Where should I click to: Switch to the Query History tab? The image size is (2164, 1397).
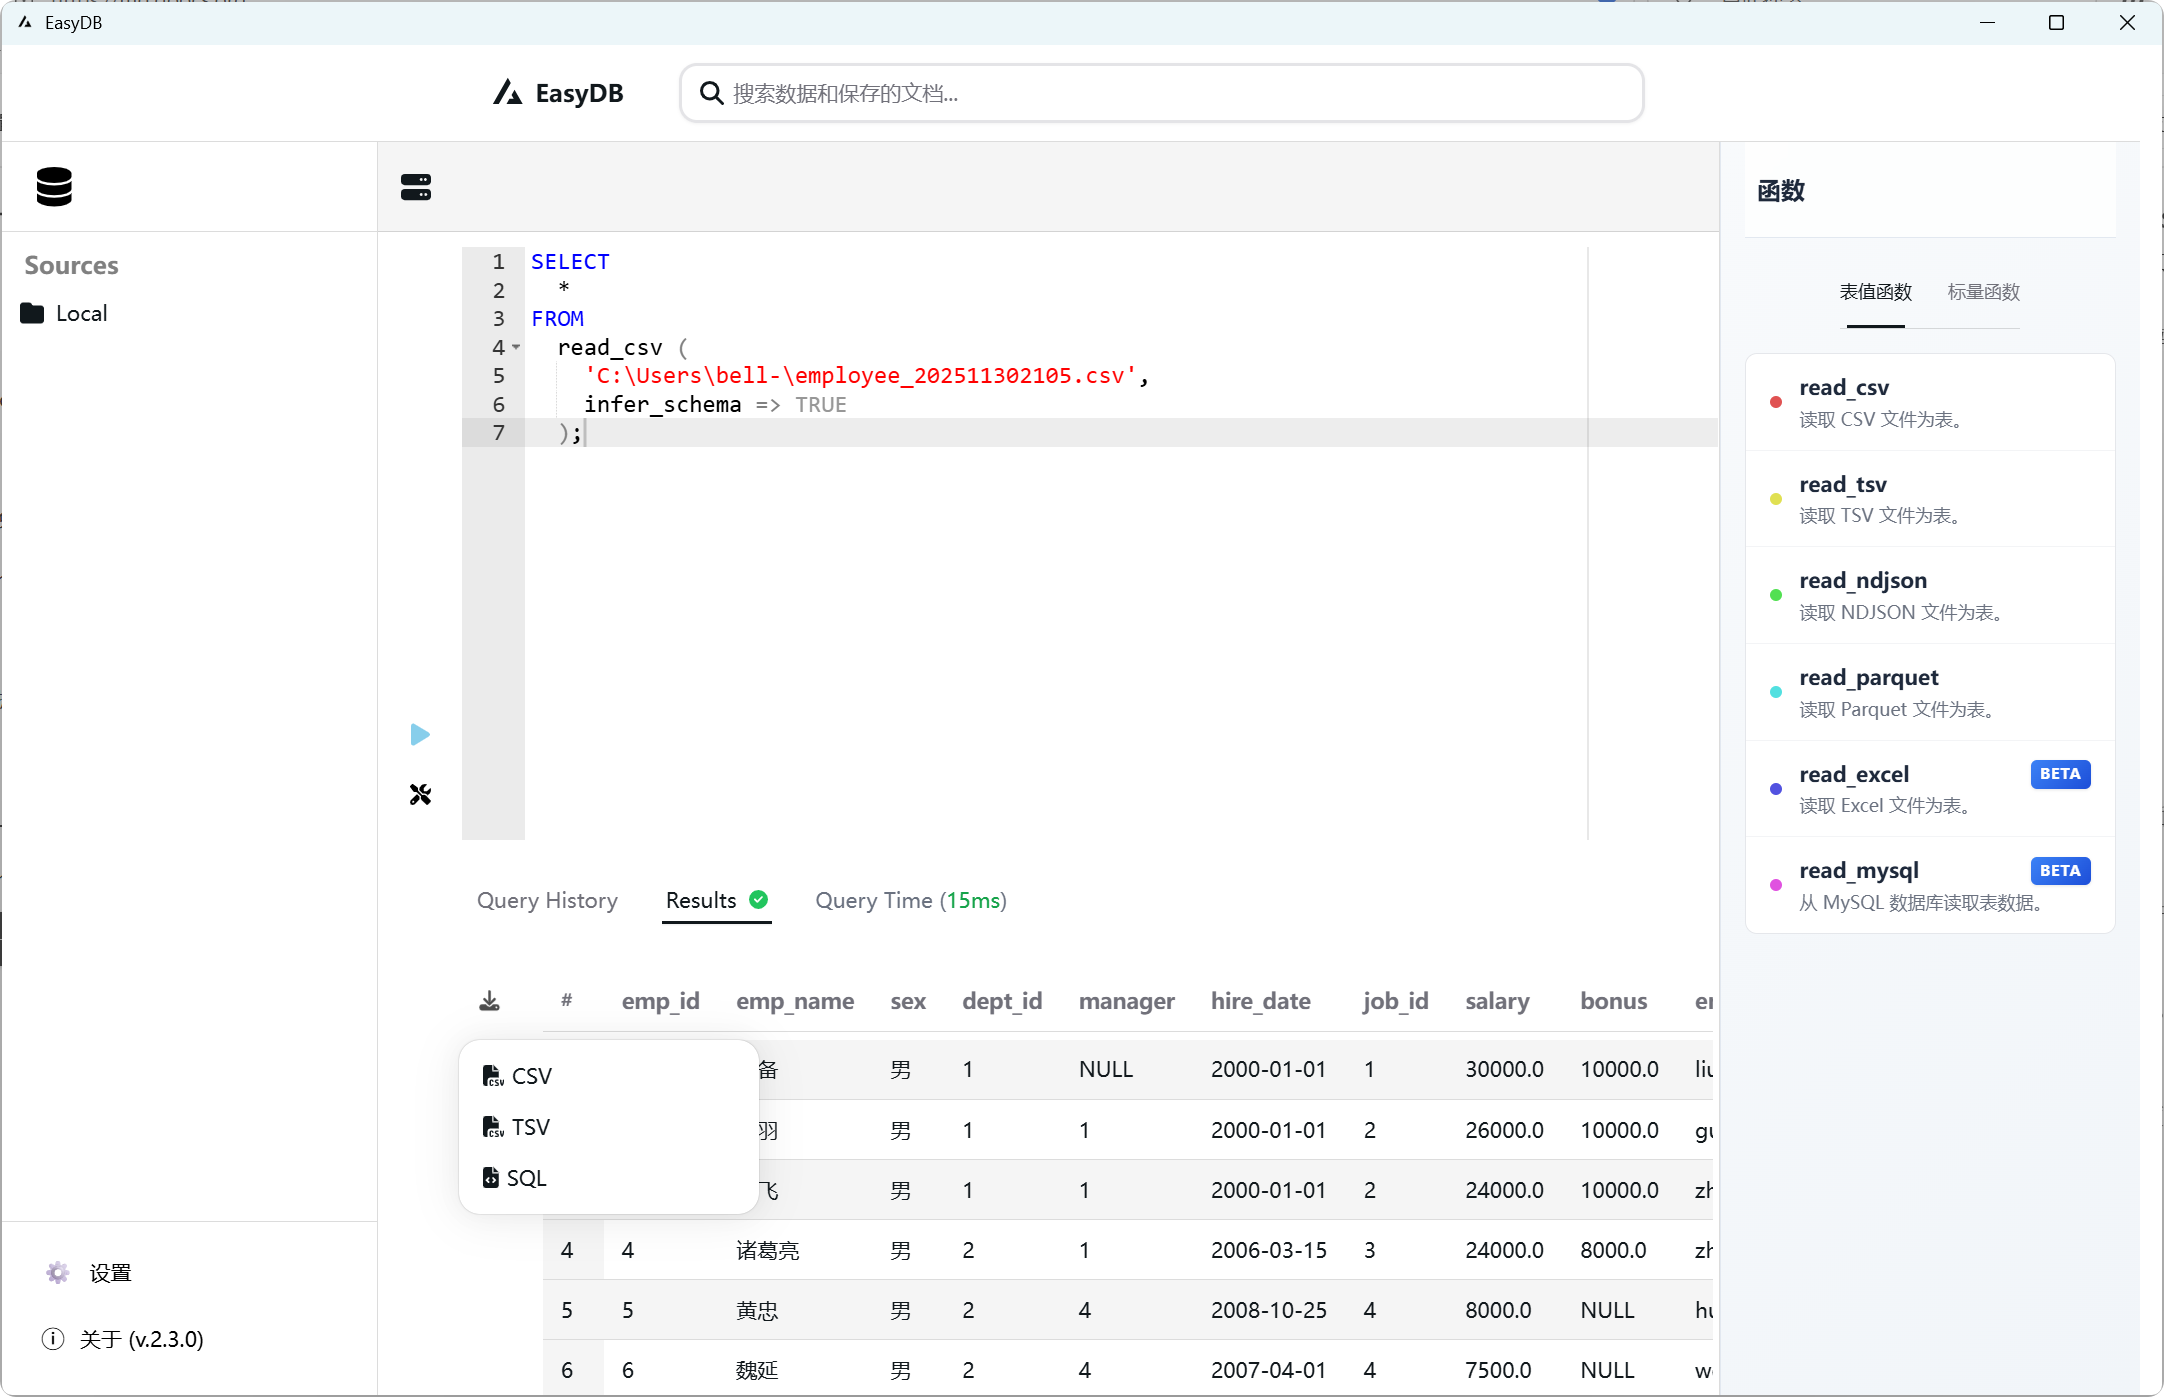tap(548, 900)
